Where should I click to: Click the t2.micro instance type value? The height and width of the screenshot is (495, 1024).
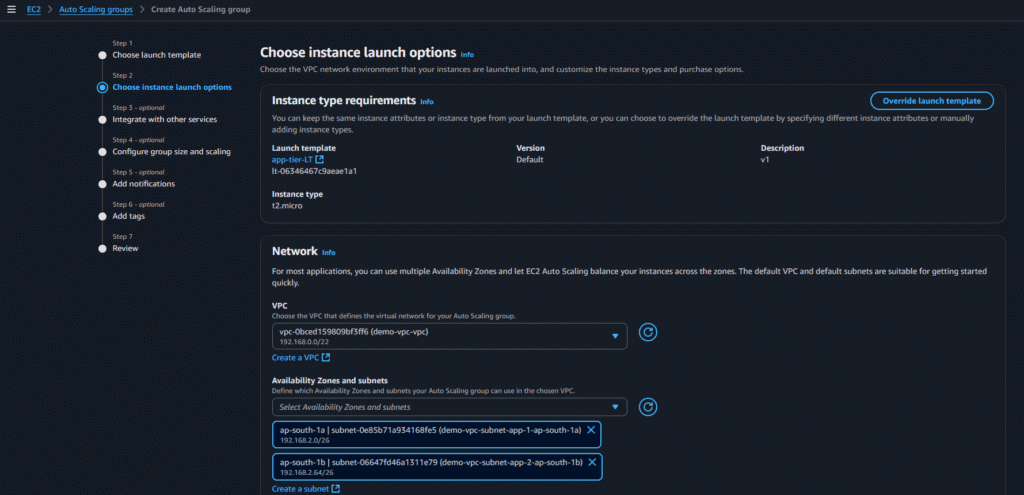tap(287, 206)
